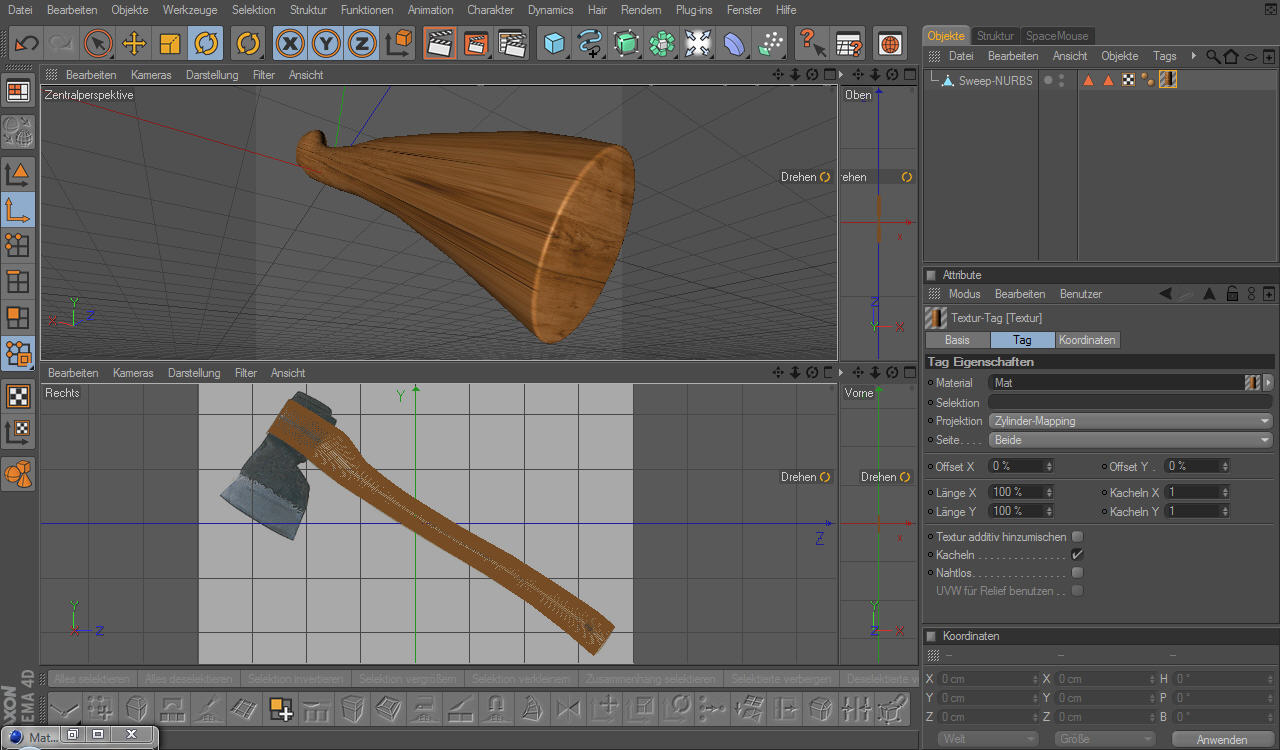Click the Anwenden button
This screenshot has height=750, width=1280.
1221,740
